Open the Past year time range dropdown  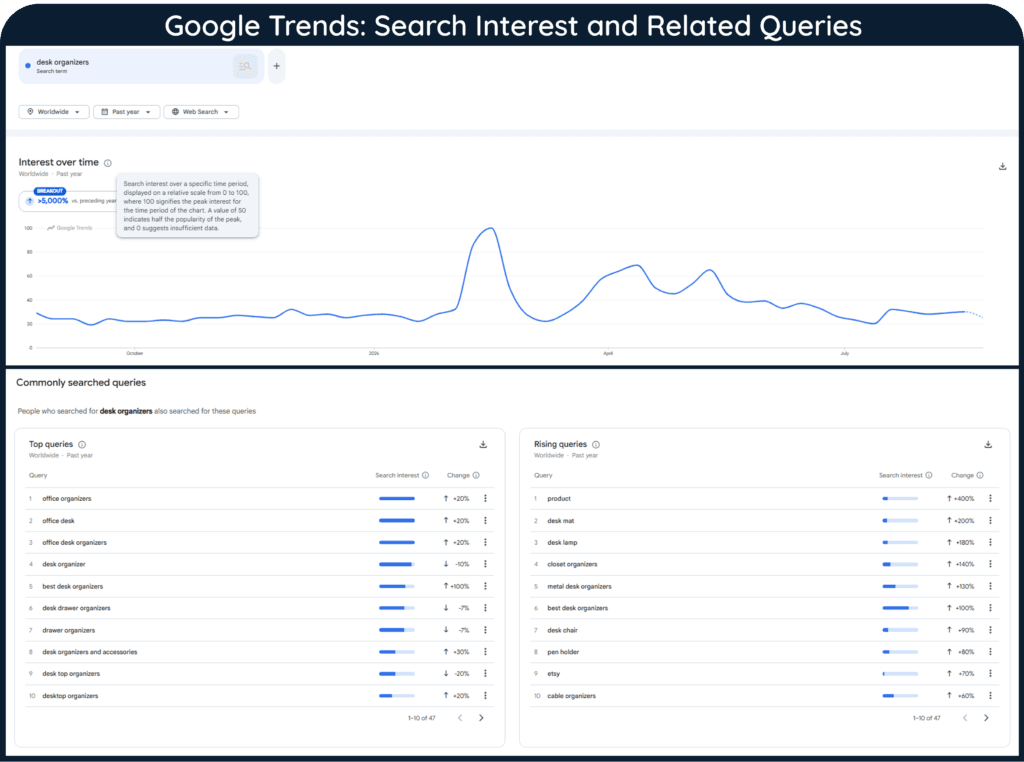click(x=127, y=112)
